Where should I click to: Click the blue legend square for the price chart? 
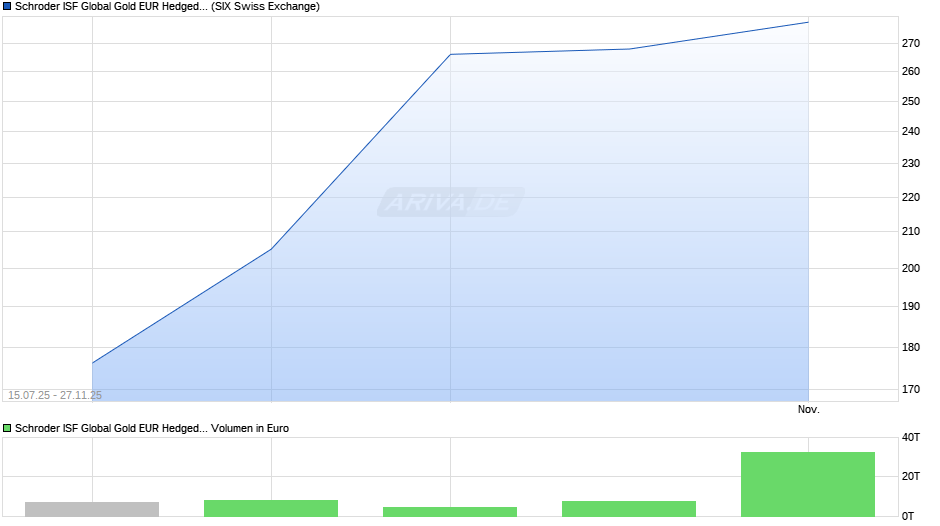pyautogui.click(x=7, y=7)
